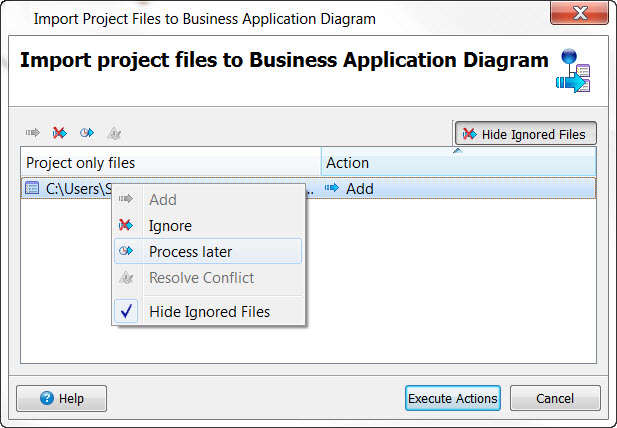Open Help for this dialog

[x=62, y=398]
